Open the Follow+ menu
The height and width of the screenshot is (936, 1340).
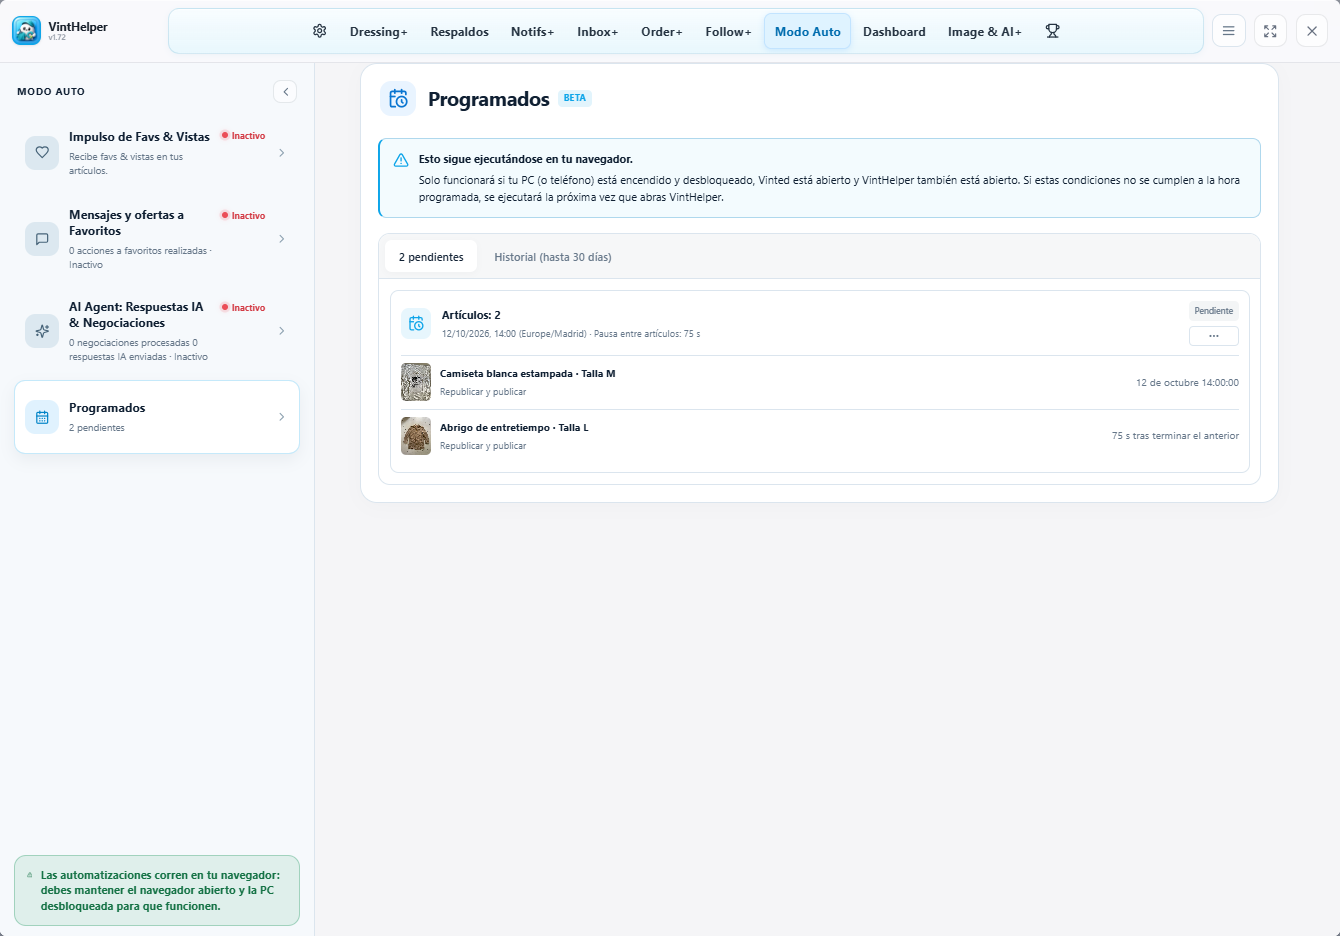[x=728, y=32]
